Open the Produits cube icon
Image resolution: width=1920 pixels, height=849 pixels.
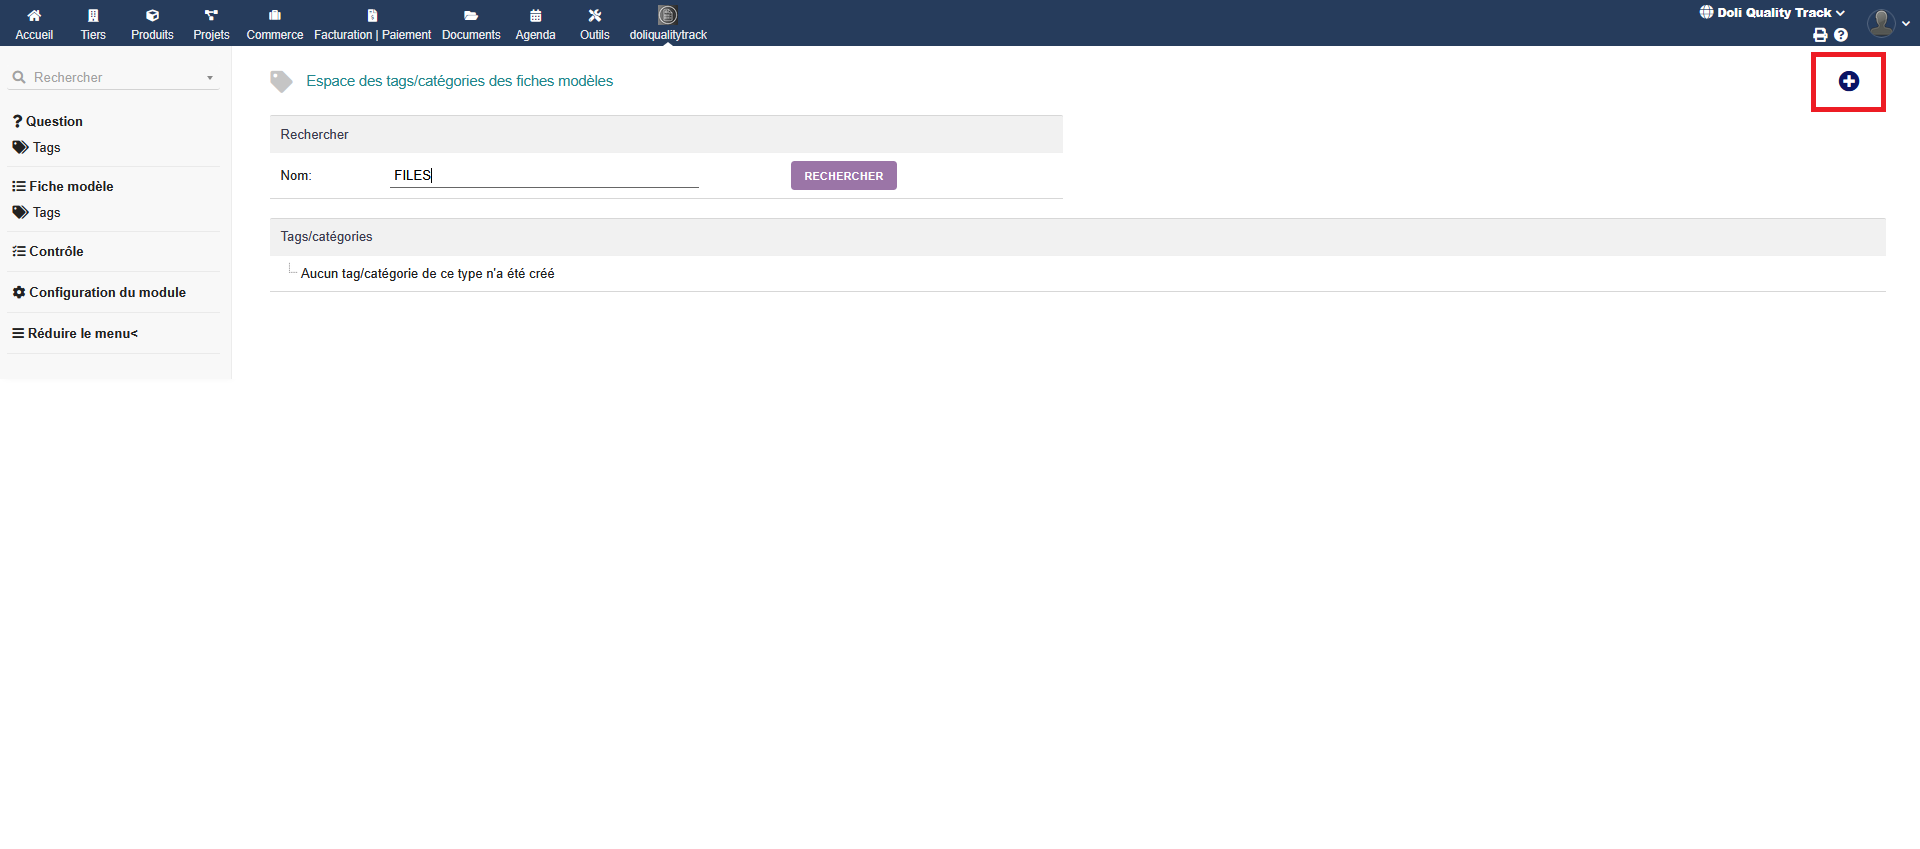(x=152, y=16)
